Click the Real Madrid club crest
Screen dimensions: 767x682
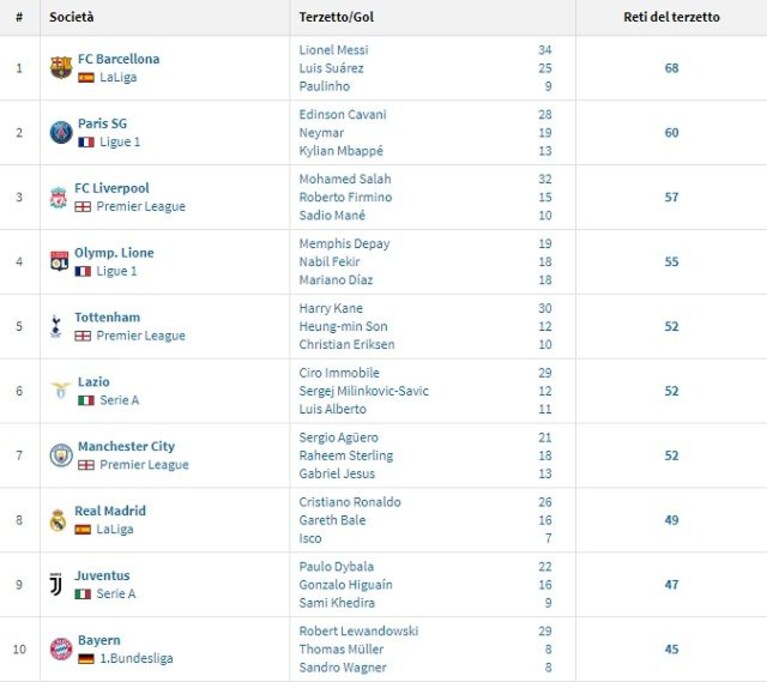[x=58, y=520]
